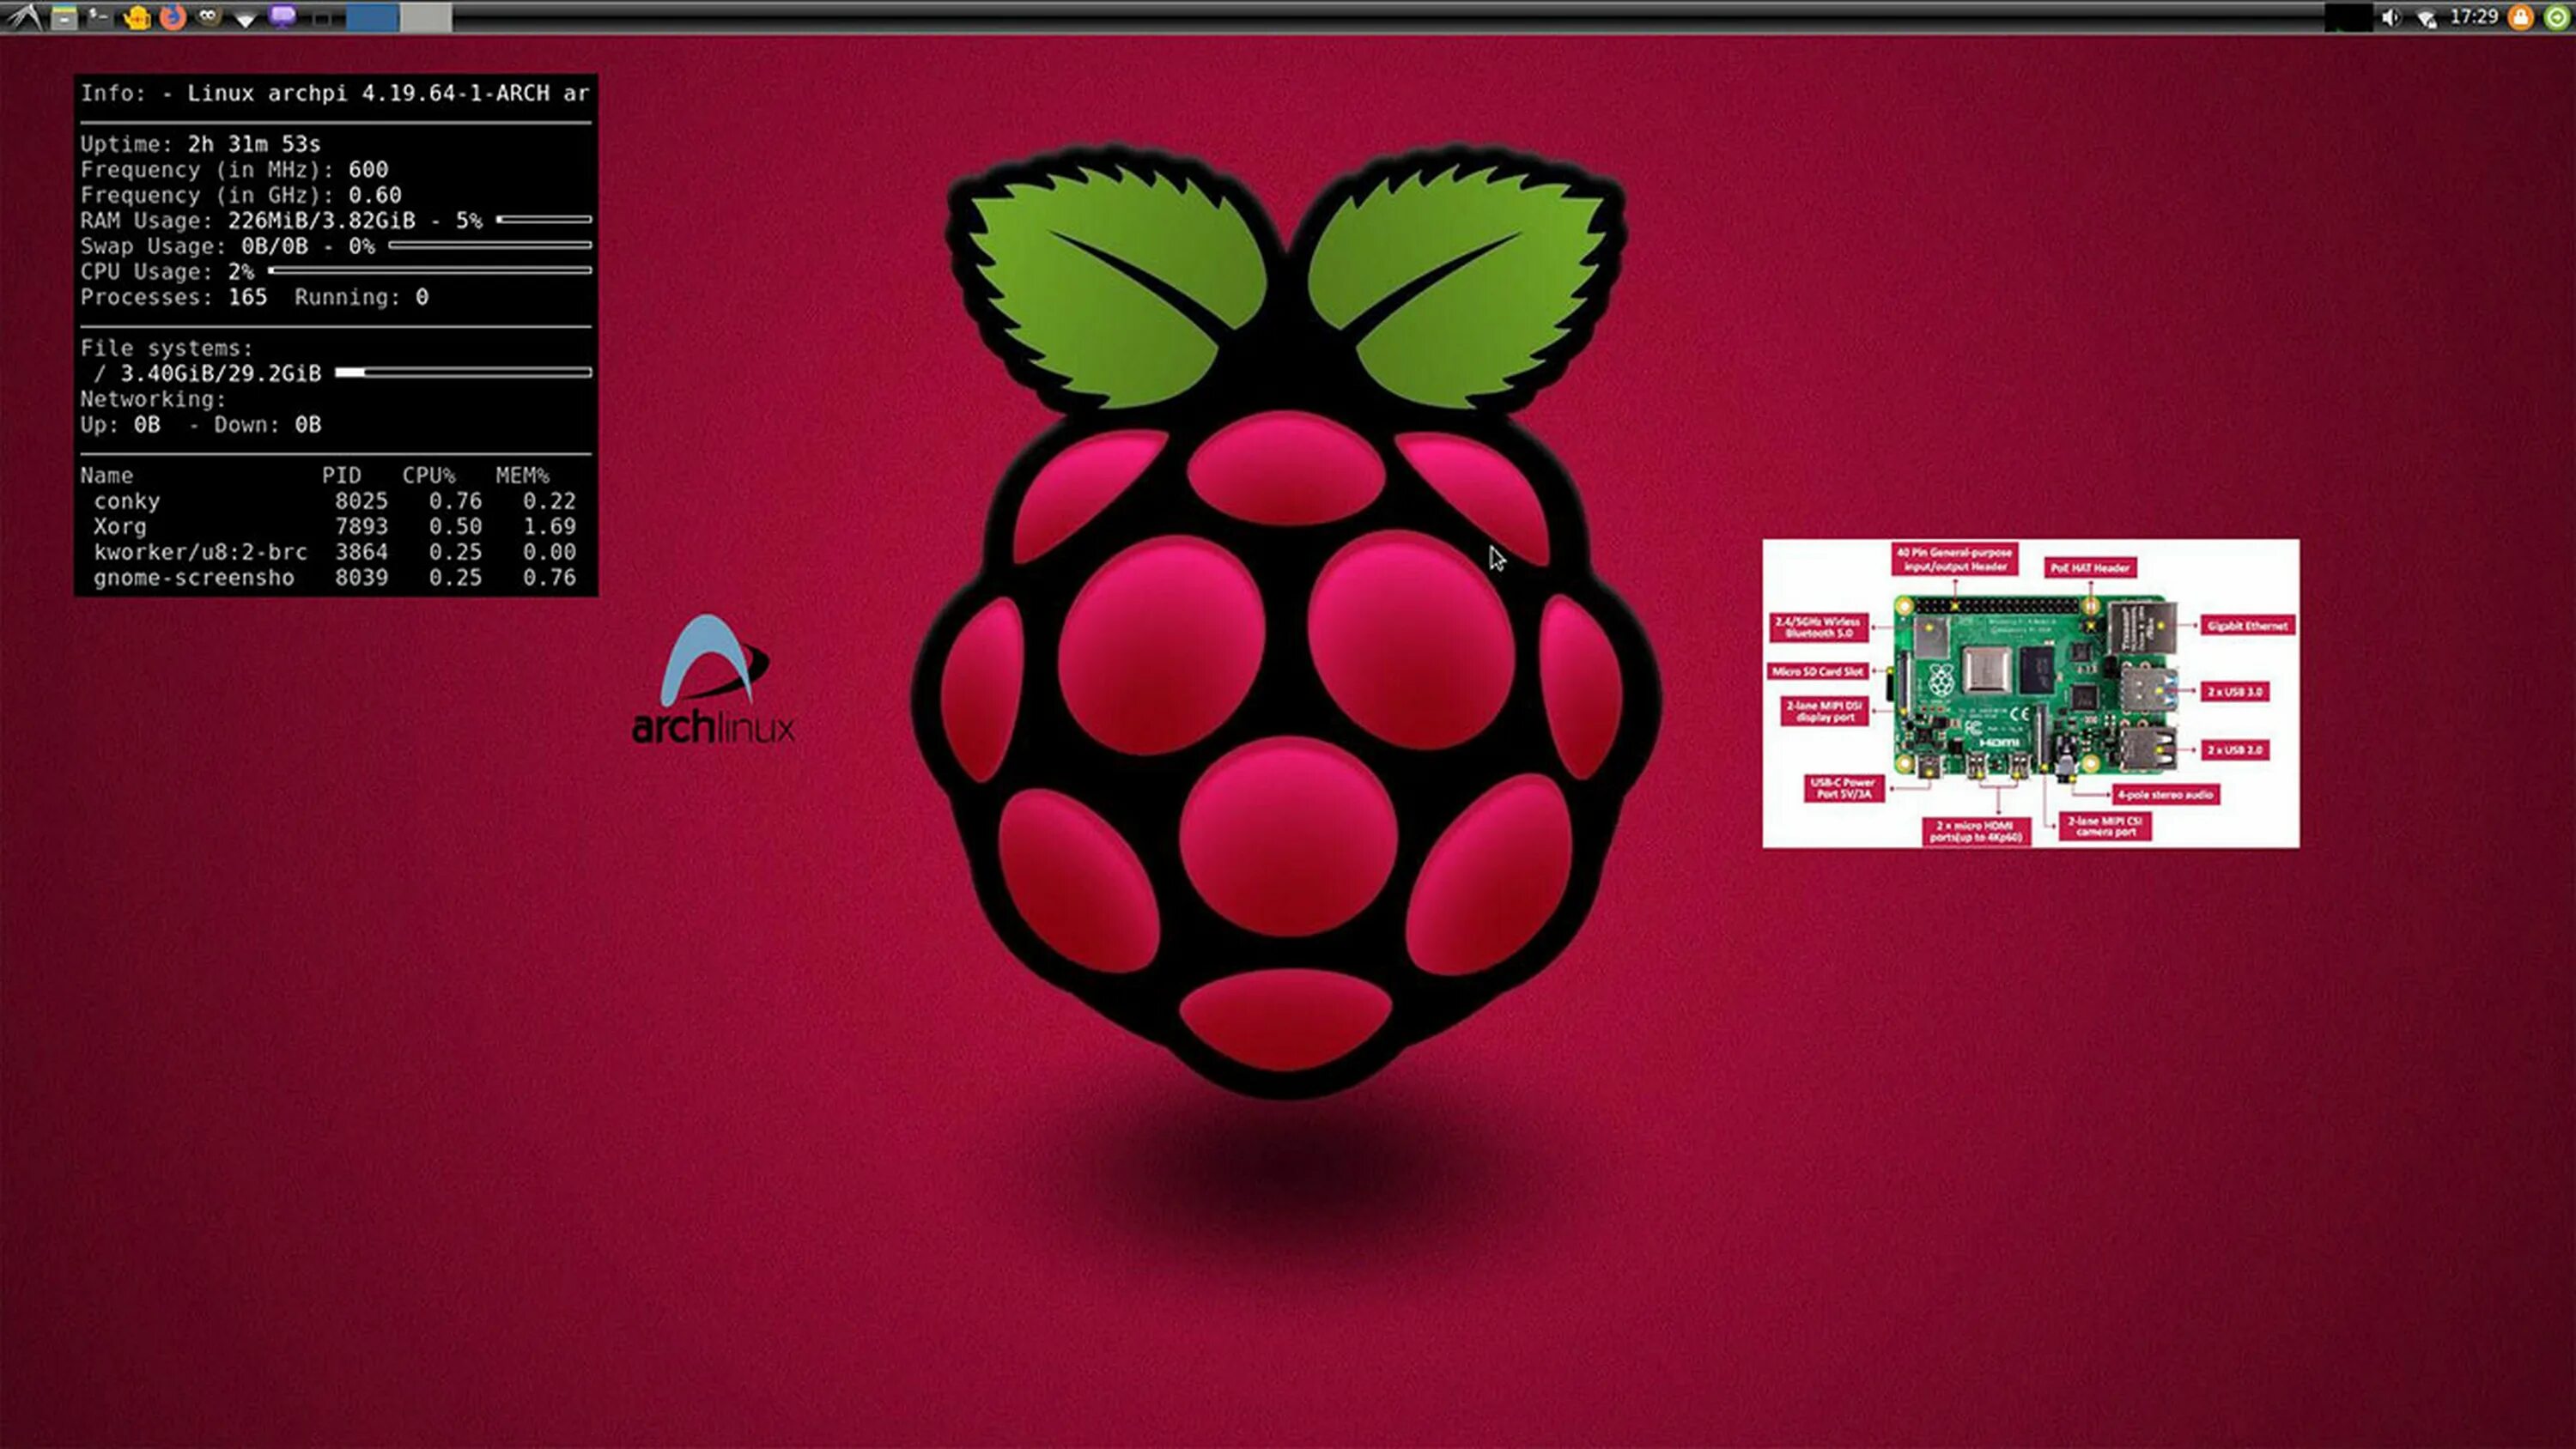This screenshot has height=1449, width=2576.
Task: Click the "Micro SD Card Slot" diagram label
Action: point(1818,672)
